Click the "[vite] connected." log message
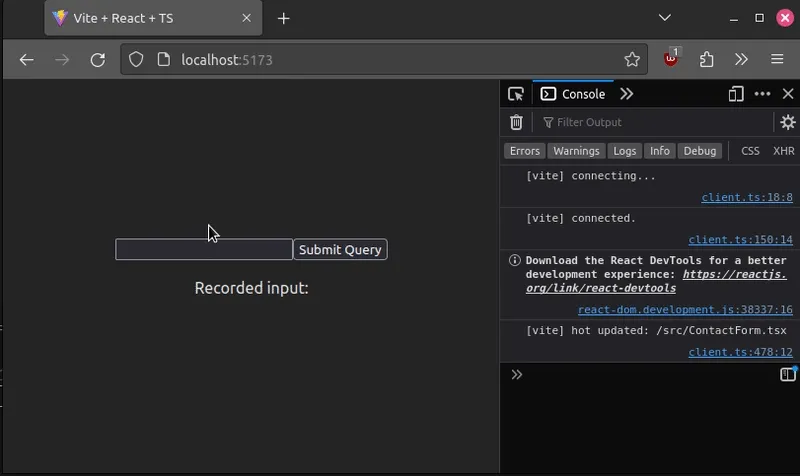This screenshot has width=800, height=476. pyautogui.click(x=581, y=218)
